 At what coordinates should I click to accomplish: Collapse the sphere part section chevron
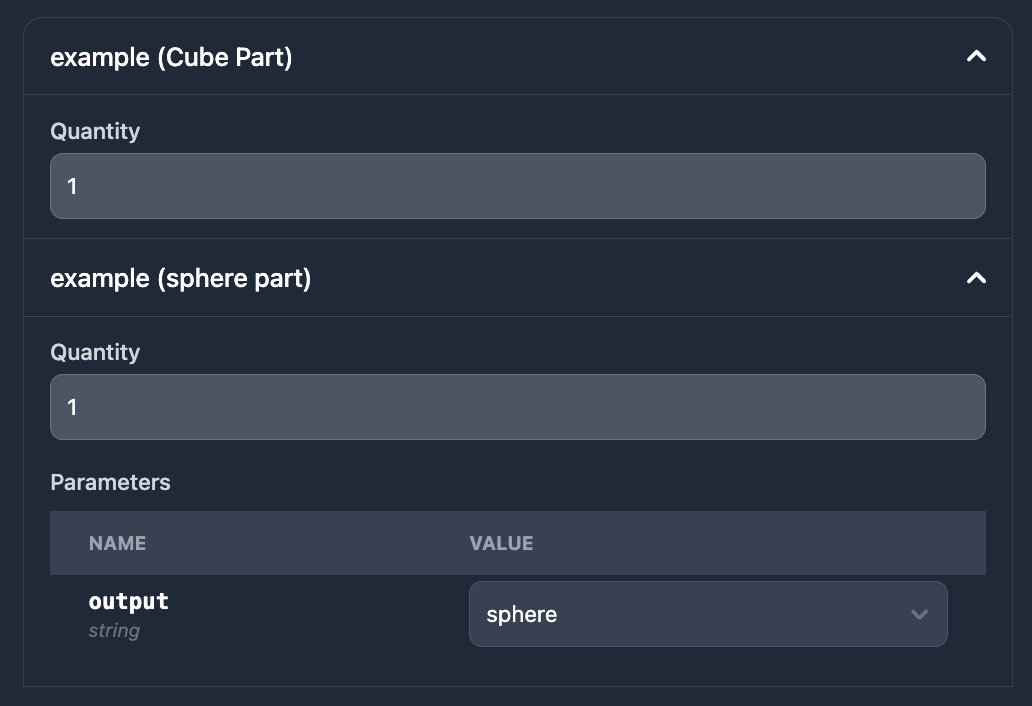[976, 278]
